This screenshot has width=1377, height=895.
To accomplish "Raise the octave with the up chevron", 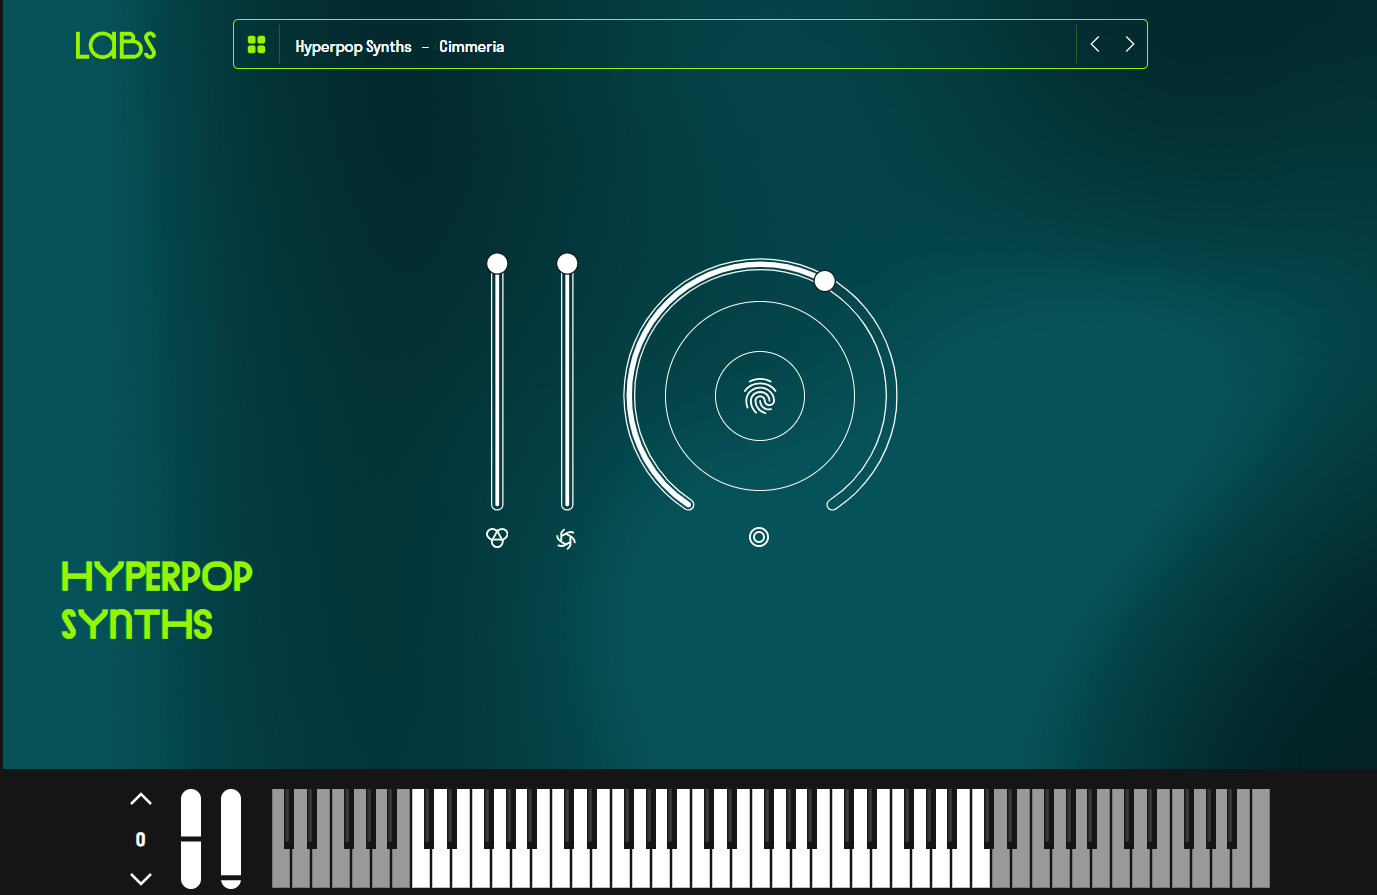I will click(141, 799).
